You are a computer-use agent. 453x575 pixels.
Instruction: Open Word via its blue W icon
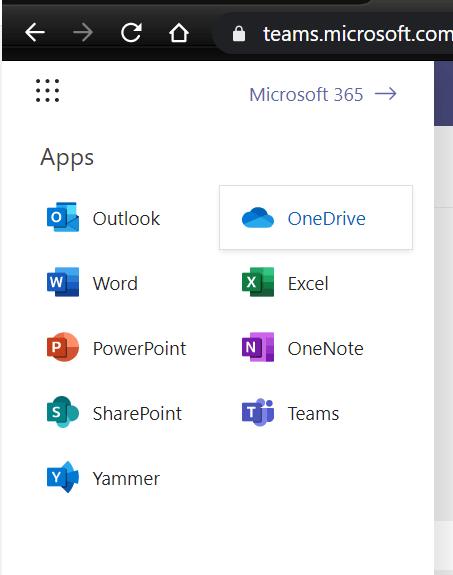(x=63, y=282)
